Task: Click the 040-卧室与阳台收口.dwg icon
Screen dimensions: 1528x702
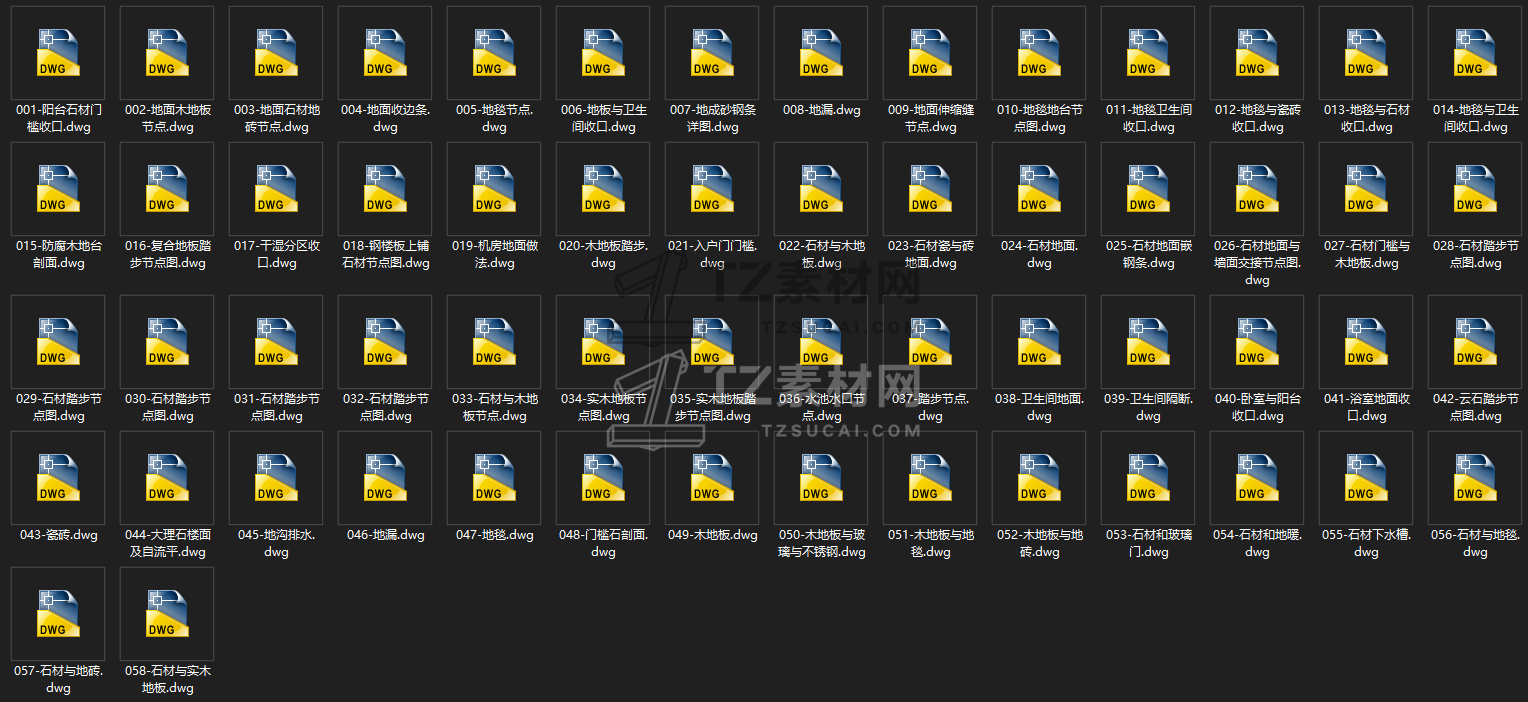Action: pos(1257,342)
